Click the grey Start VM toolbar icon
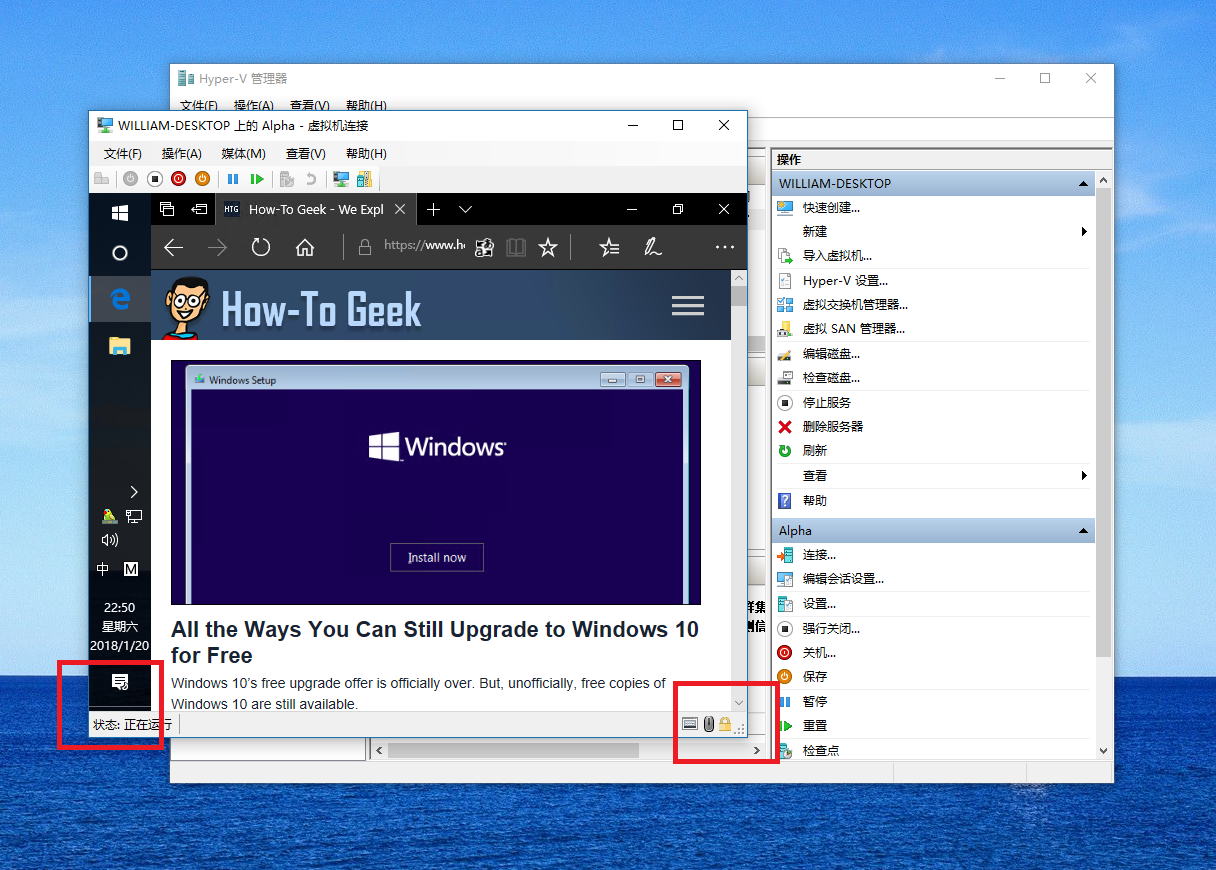1216x870 pixels. click(x=130, y=179)
